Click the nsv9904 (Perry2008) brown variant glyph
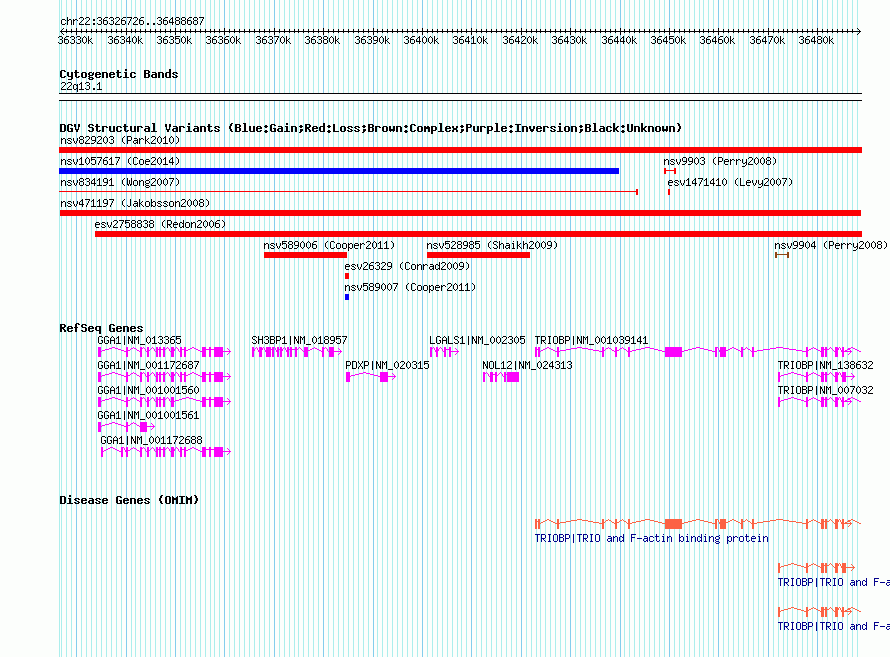 pyautogui.click(x=782, y=255)
